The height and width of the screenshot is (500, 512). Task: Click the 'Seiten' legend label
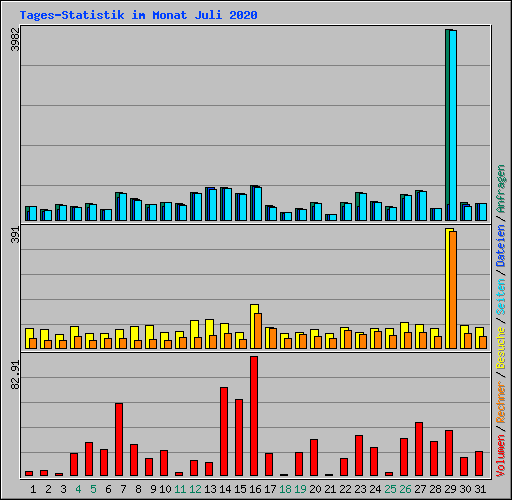point(501,297)
